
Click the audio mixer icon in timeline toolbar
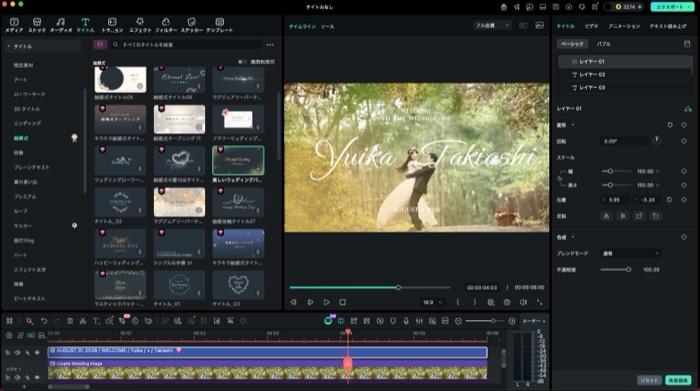(419, 321)
